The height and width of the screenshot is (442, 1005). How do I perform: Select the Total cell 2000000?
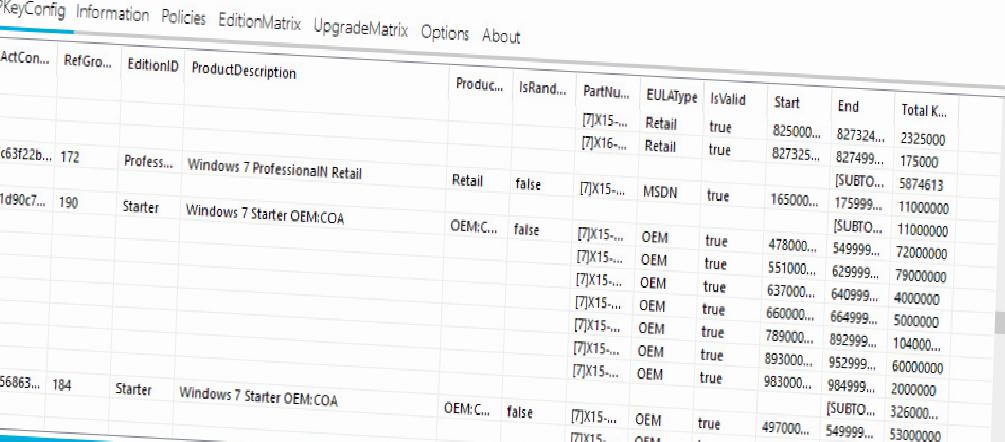(913, 391)
